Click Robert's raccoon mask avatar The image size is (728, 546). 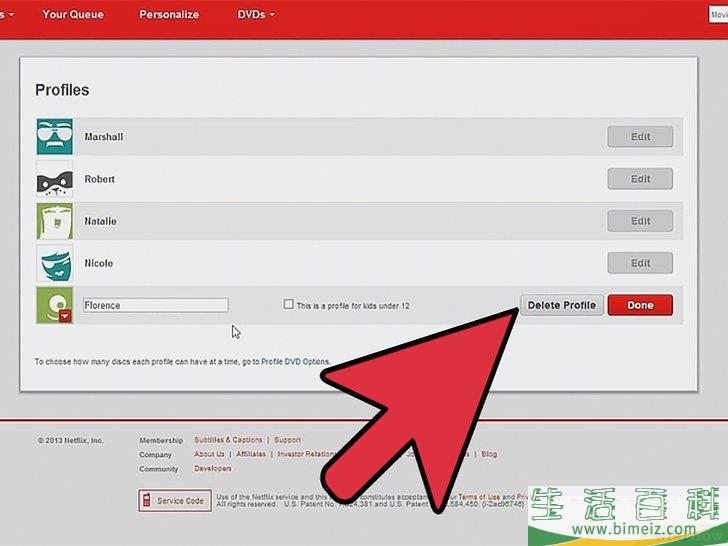(x=55, y=179)
